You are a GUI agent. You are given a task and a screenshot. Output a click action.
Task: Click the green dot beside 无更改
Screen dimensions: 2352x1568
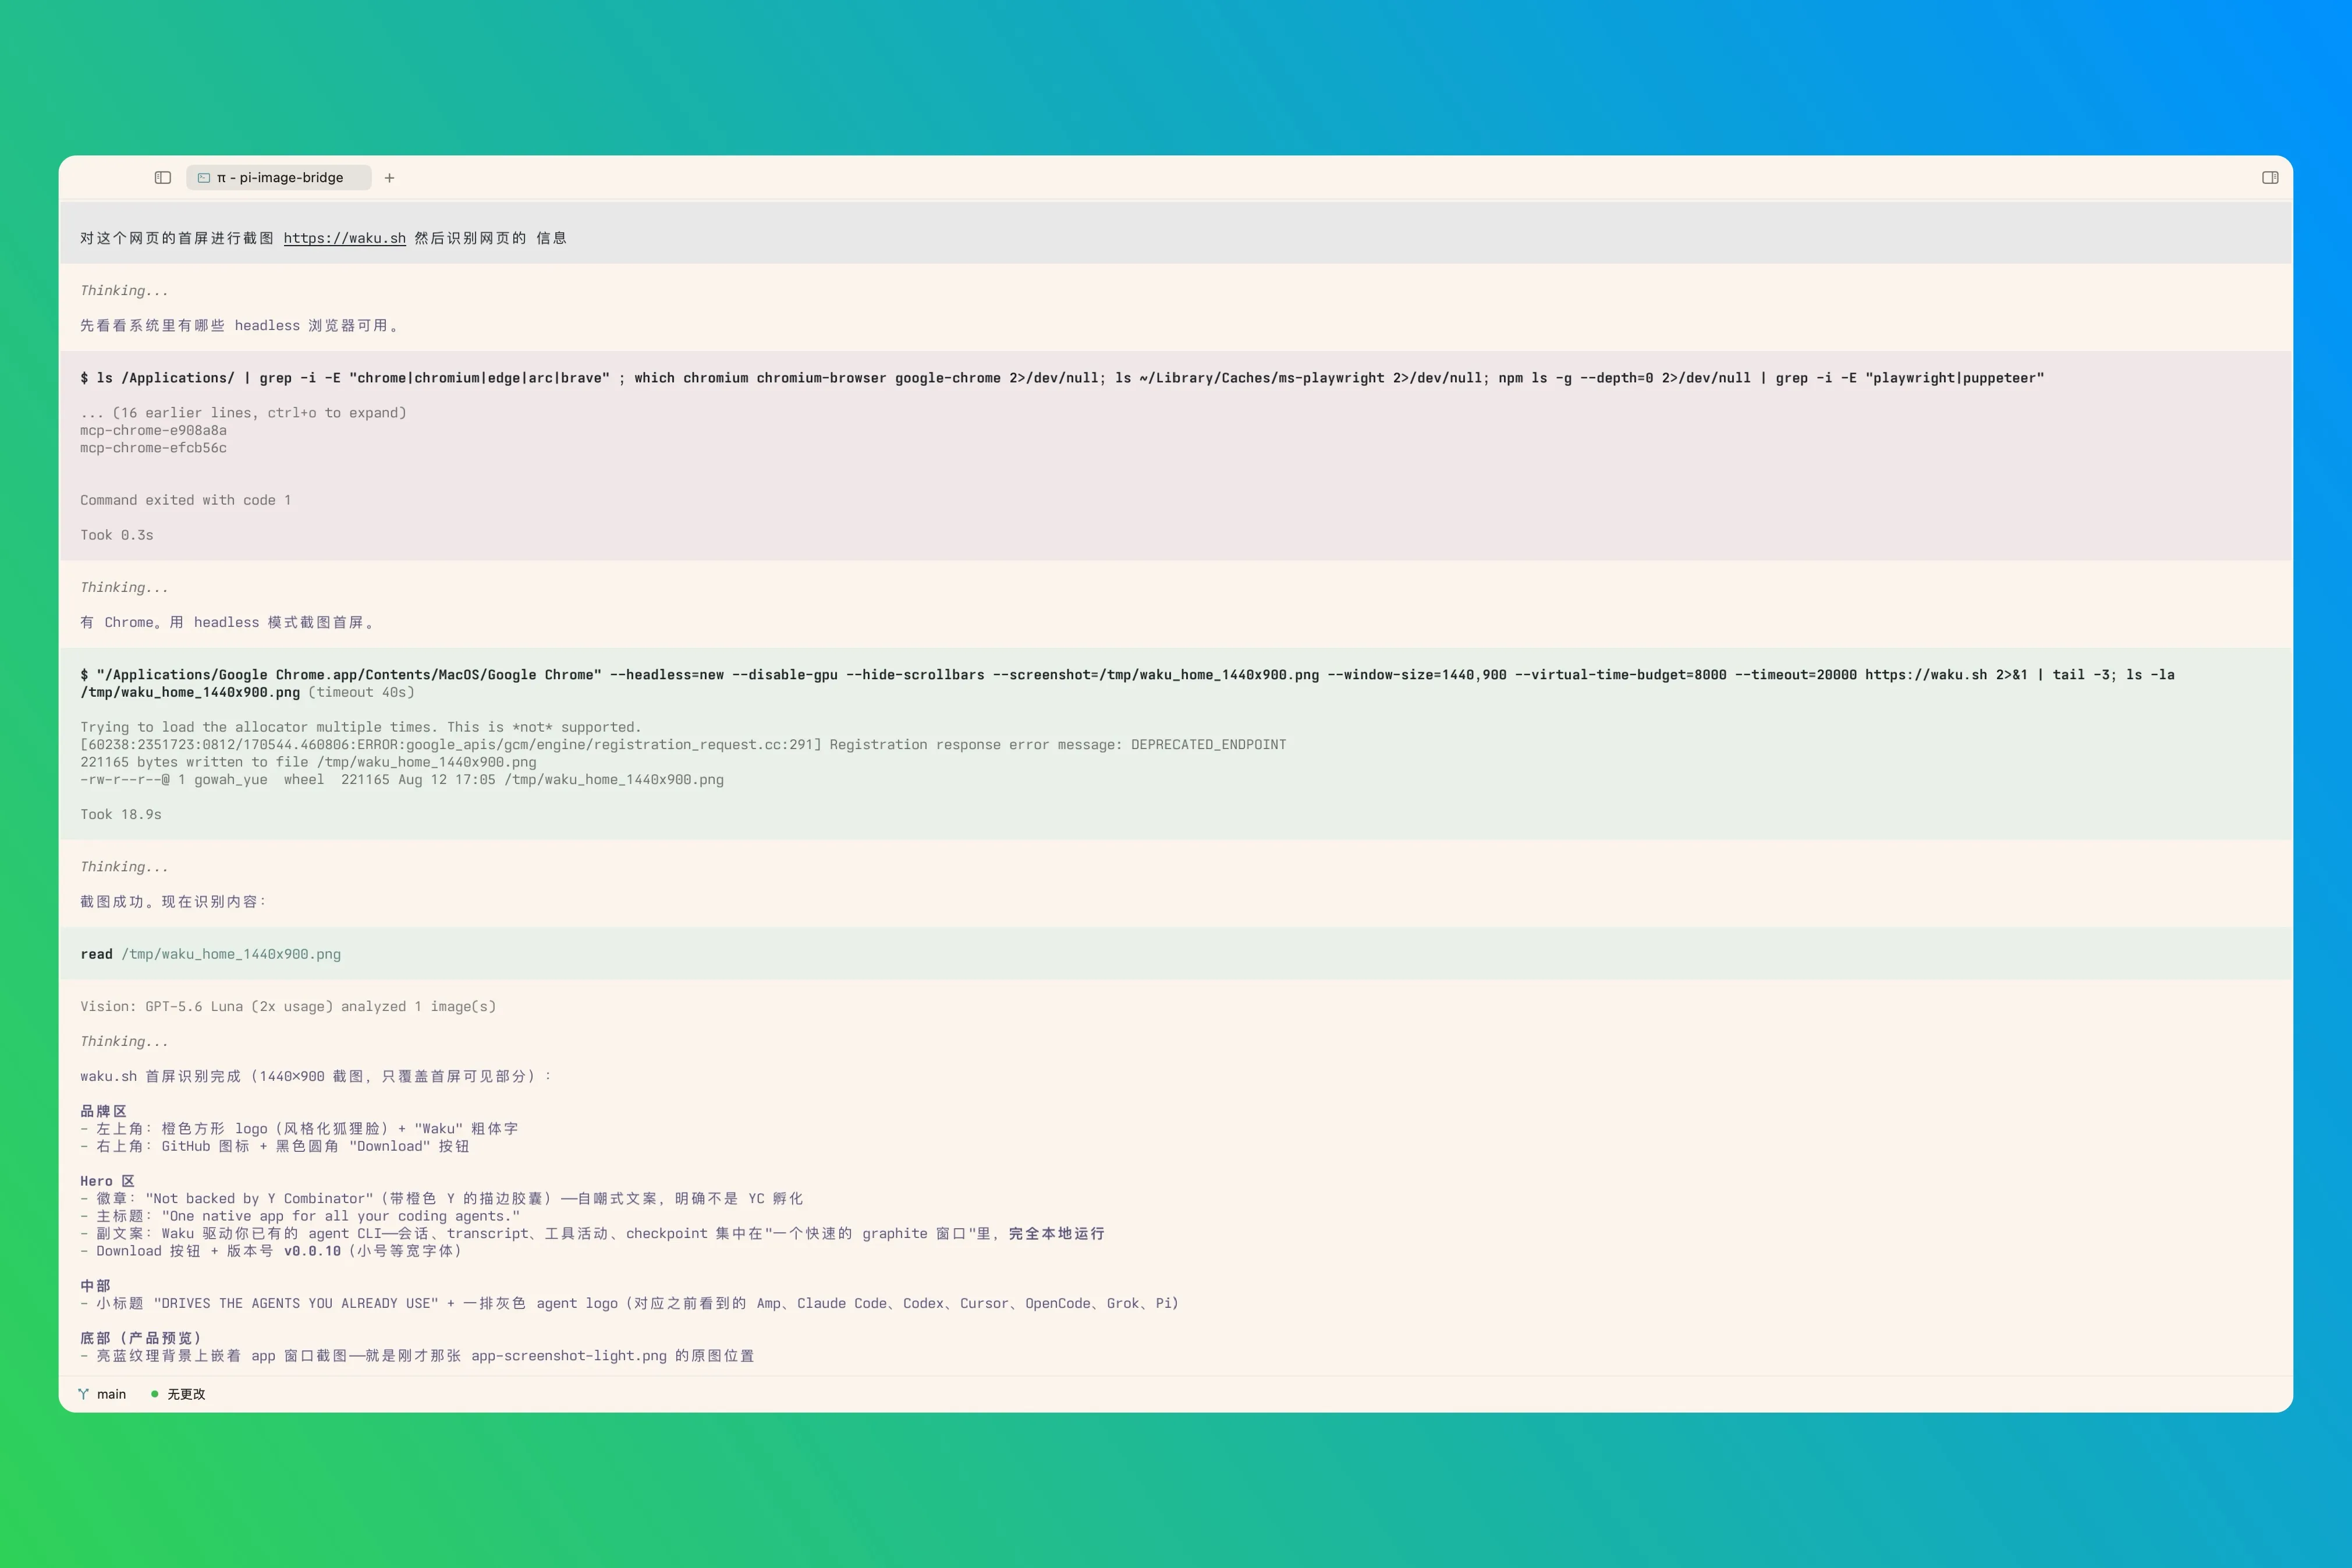(x=154, y=1394)
